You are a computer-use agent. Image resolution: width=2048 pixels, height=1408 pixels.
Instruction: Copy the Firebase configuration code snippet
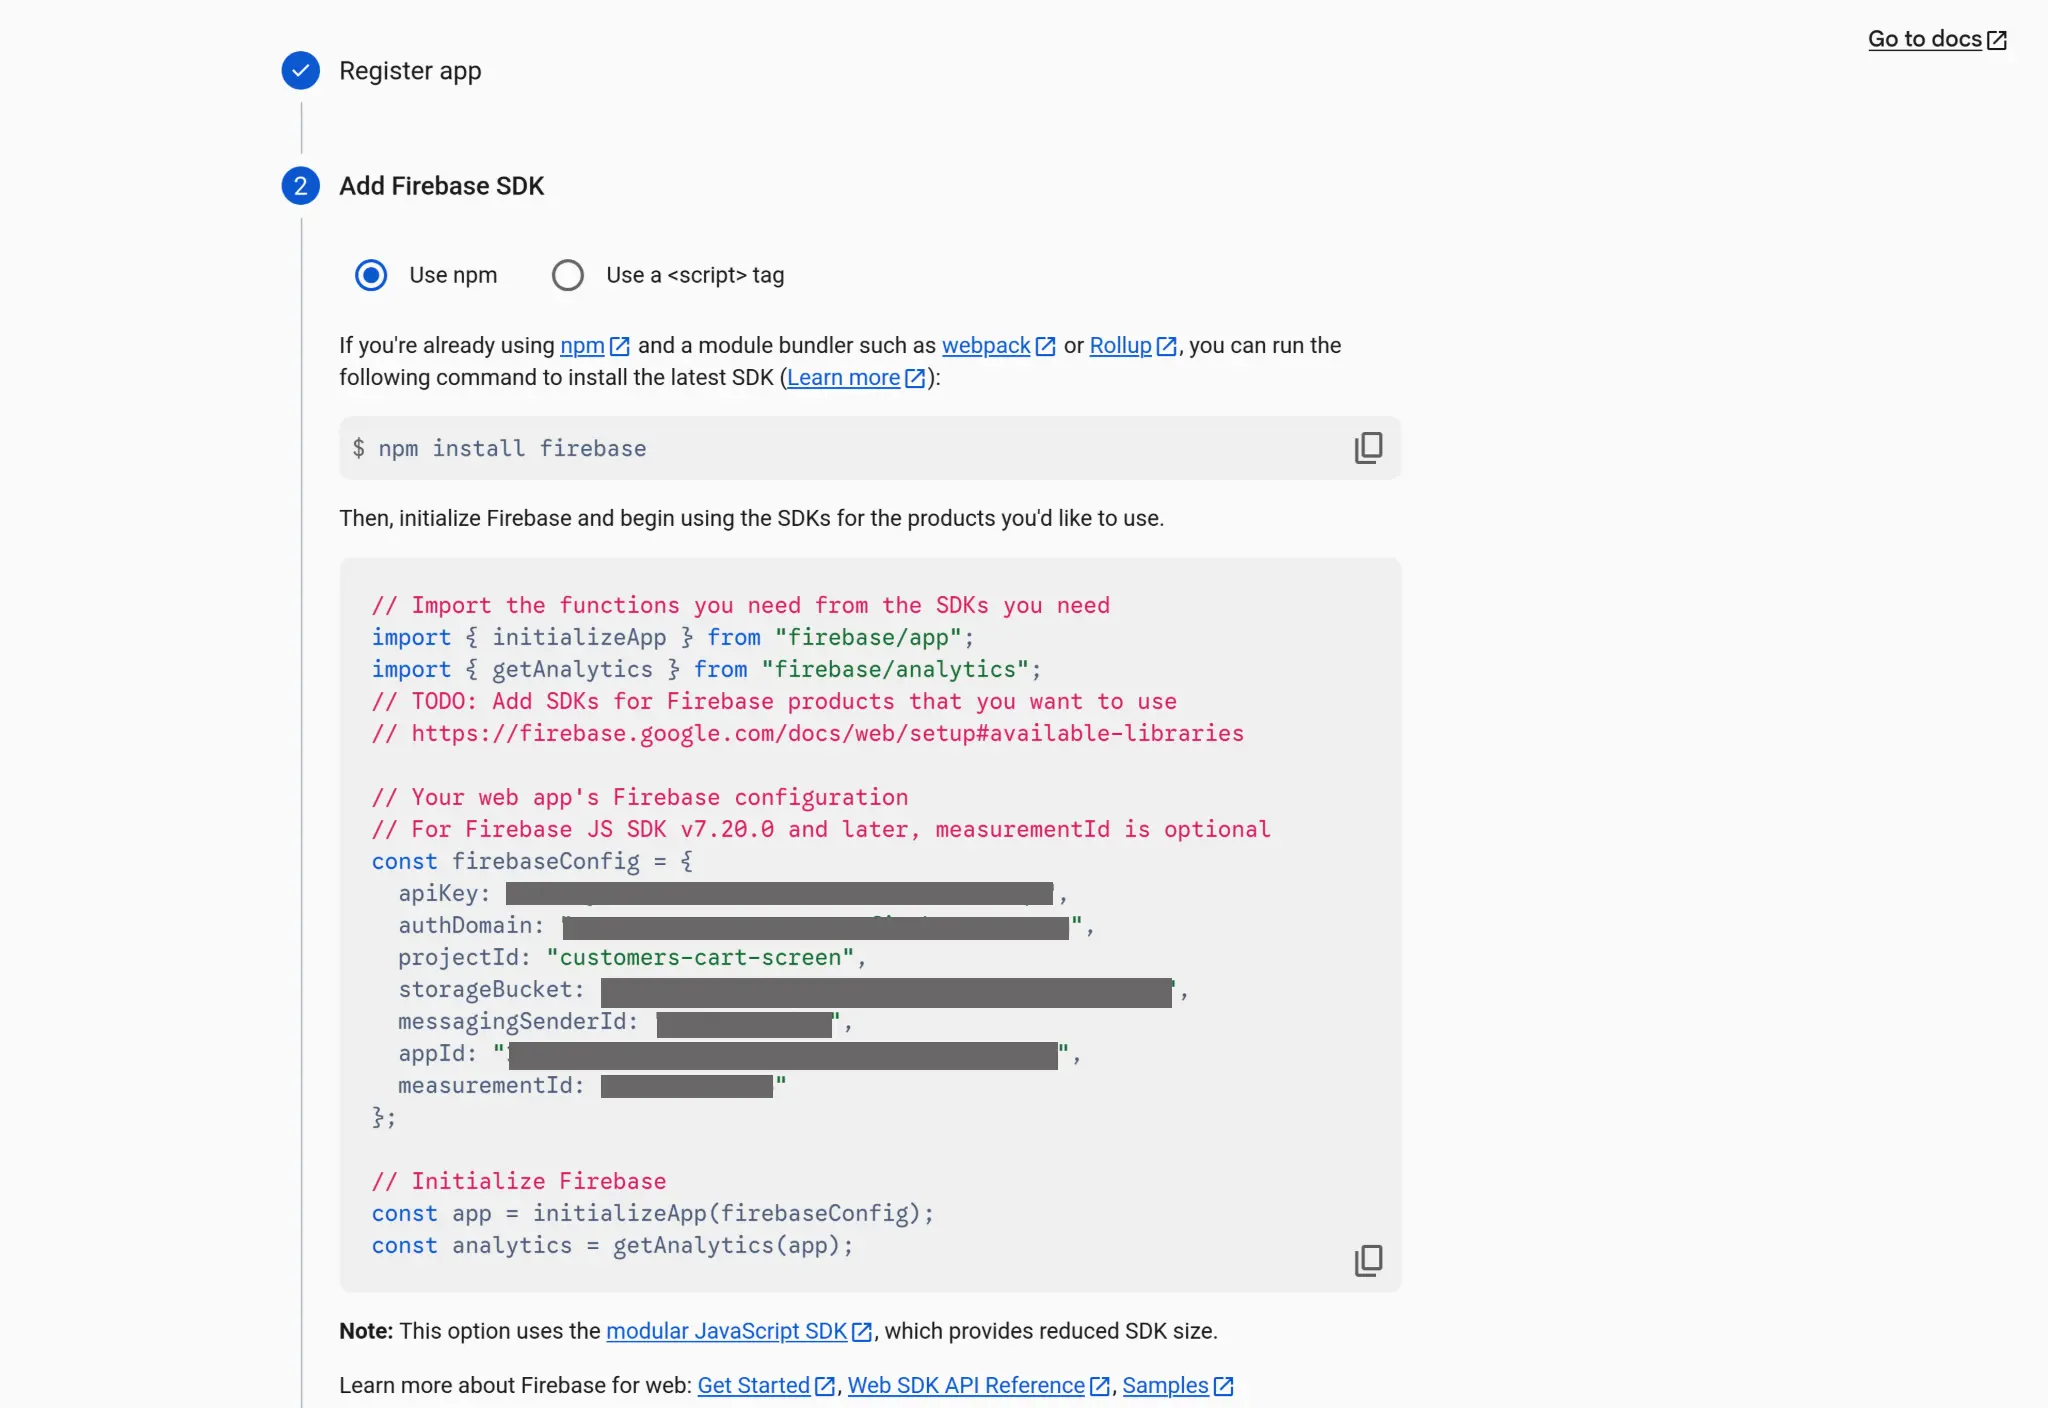pyautogui.click(x=1369, y=1261)
